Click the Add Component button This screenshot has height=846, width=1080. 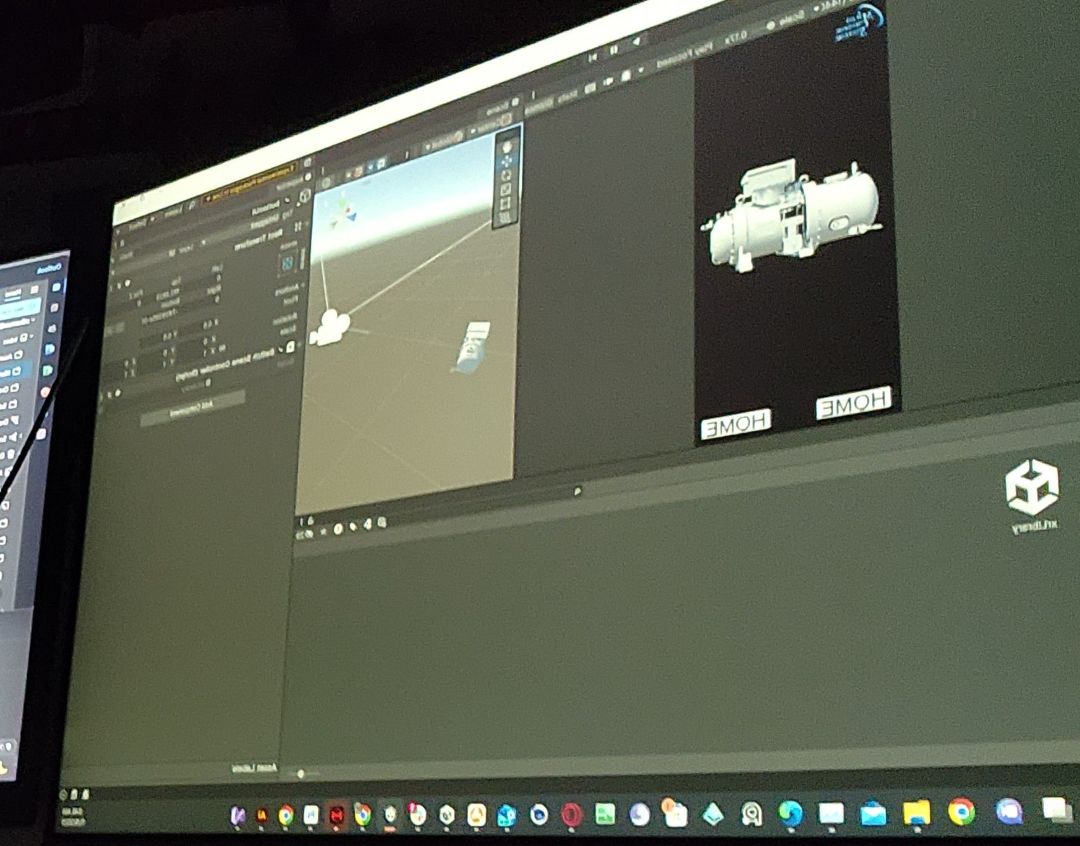click(x=192, y=409)
